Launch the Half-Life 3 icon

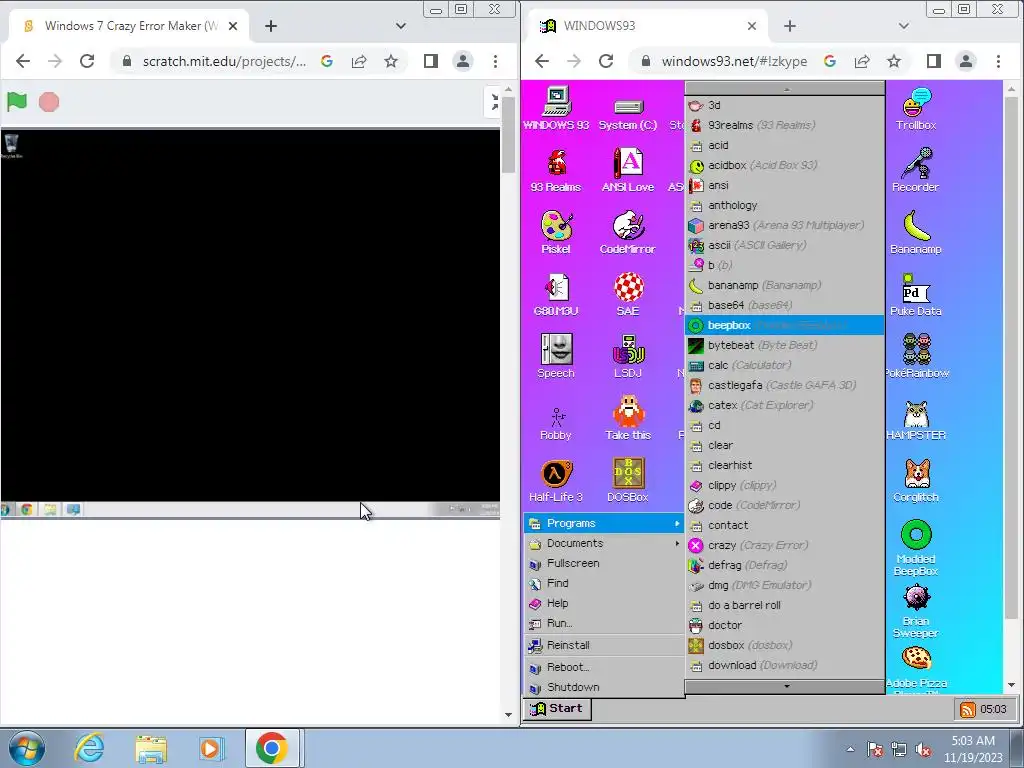pyautogui.click(x=556, y=481)
